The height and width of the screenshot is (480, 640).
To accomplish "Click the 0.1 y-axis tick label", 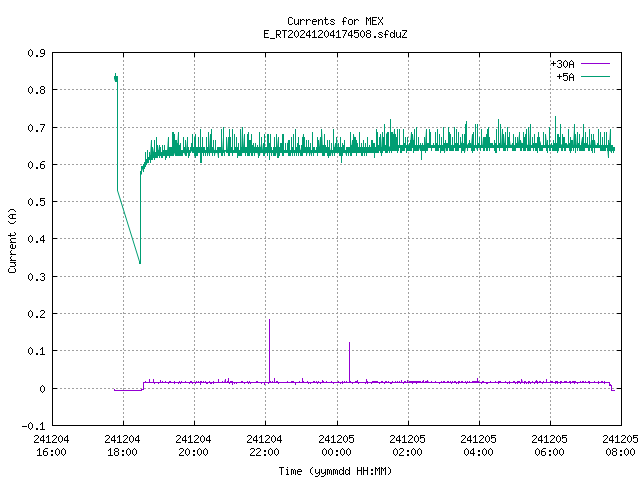I will pos(36,351).
